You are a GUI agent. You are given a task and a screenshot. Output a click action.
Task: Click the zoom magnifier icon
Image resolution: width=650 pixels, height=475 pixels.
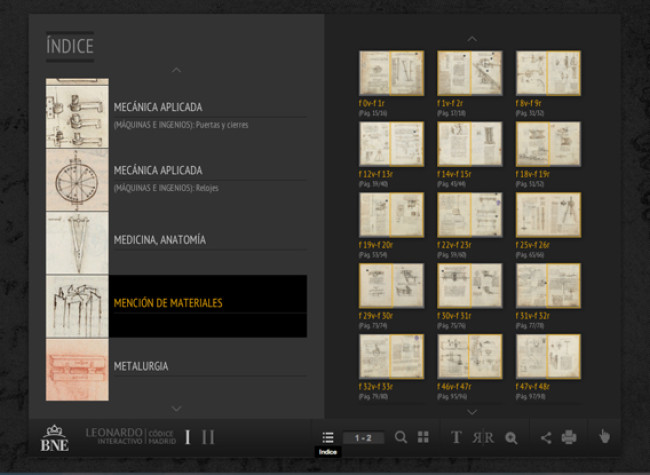pos(511,438)
